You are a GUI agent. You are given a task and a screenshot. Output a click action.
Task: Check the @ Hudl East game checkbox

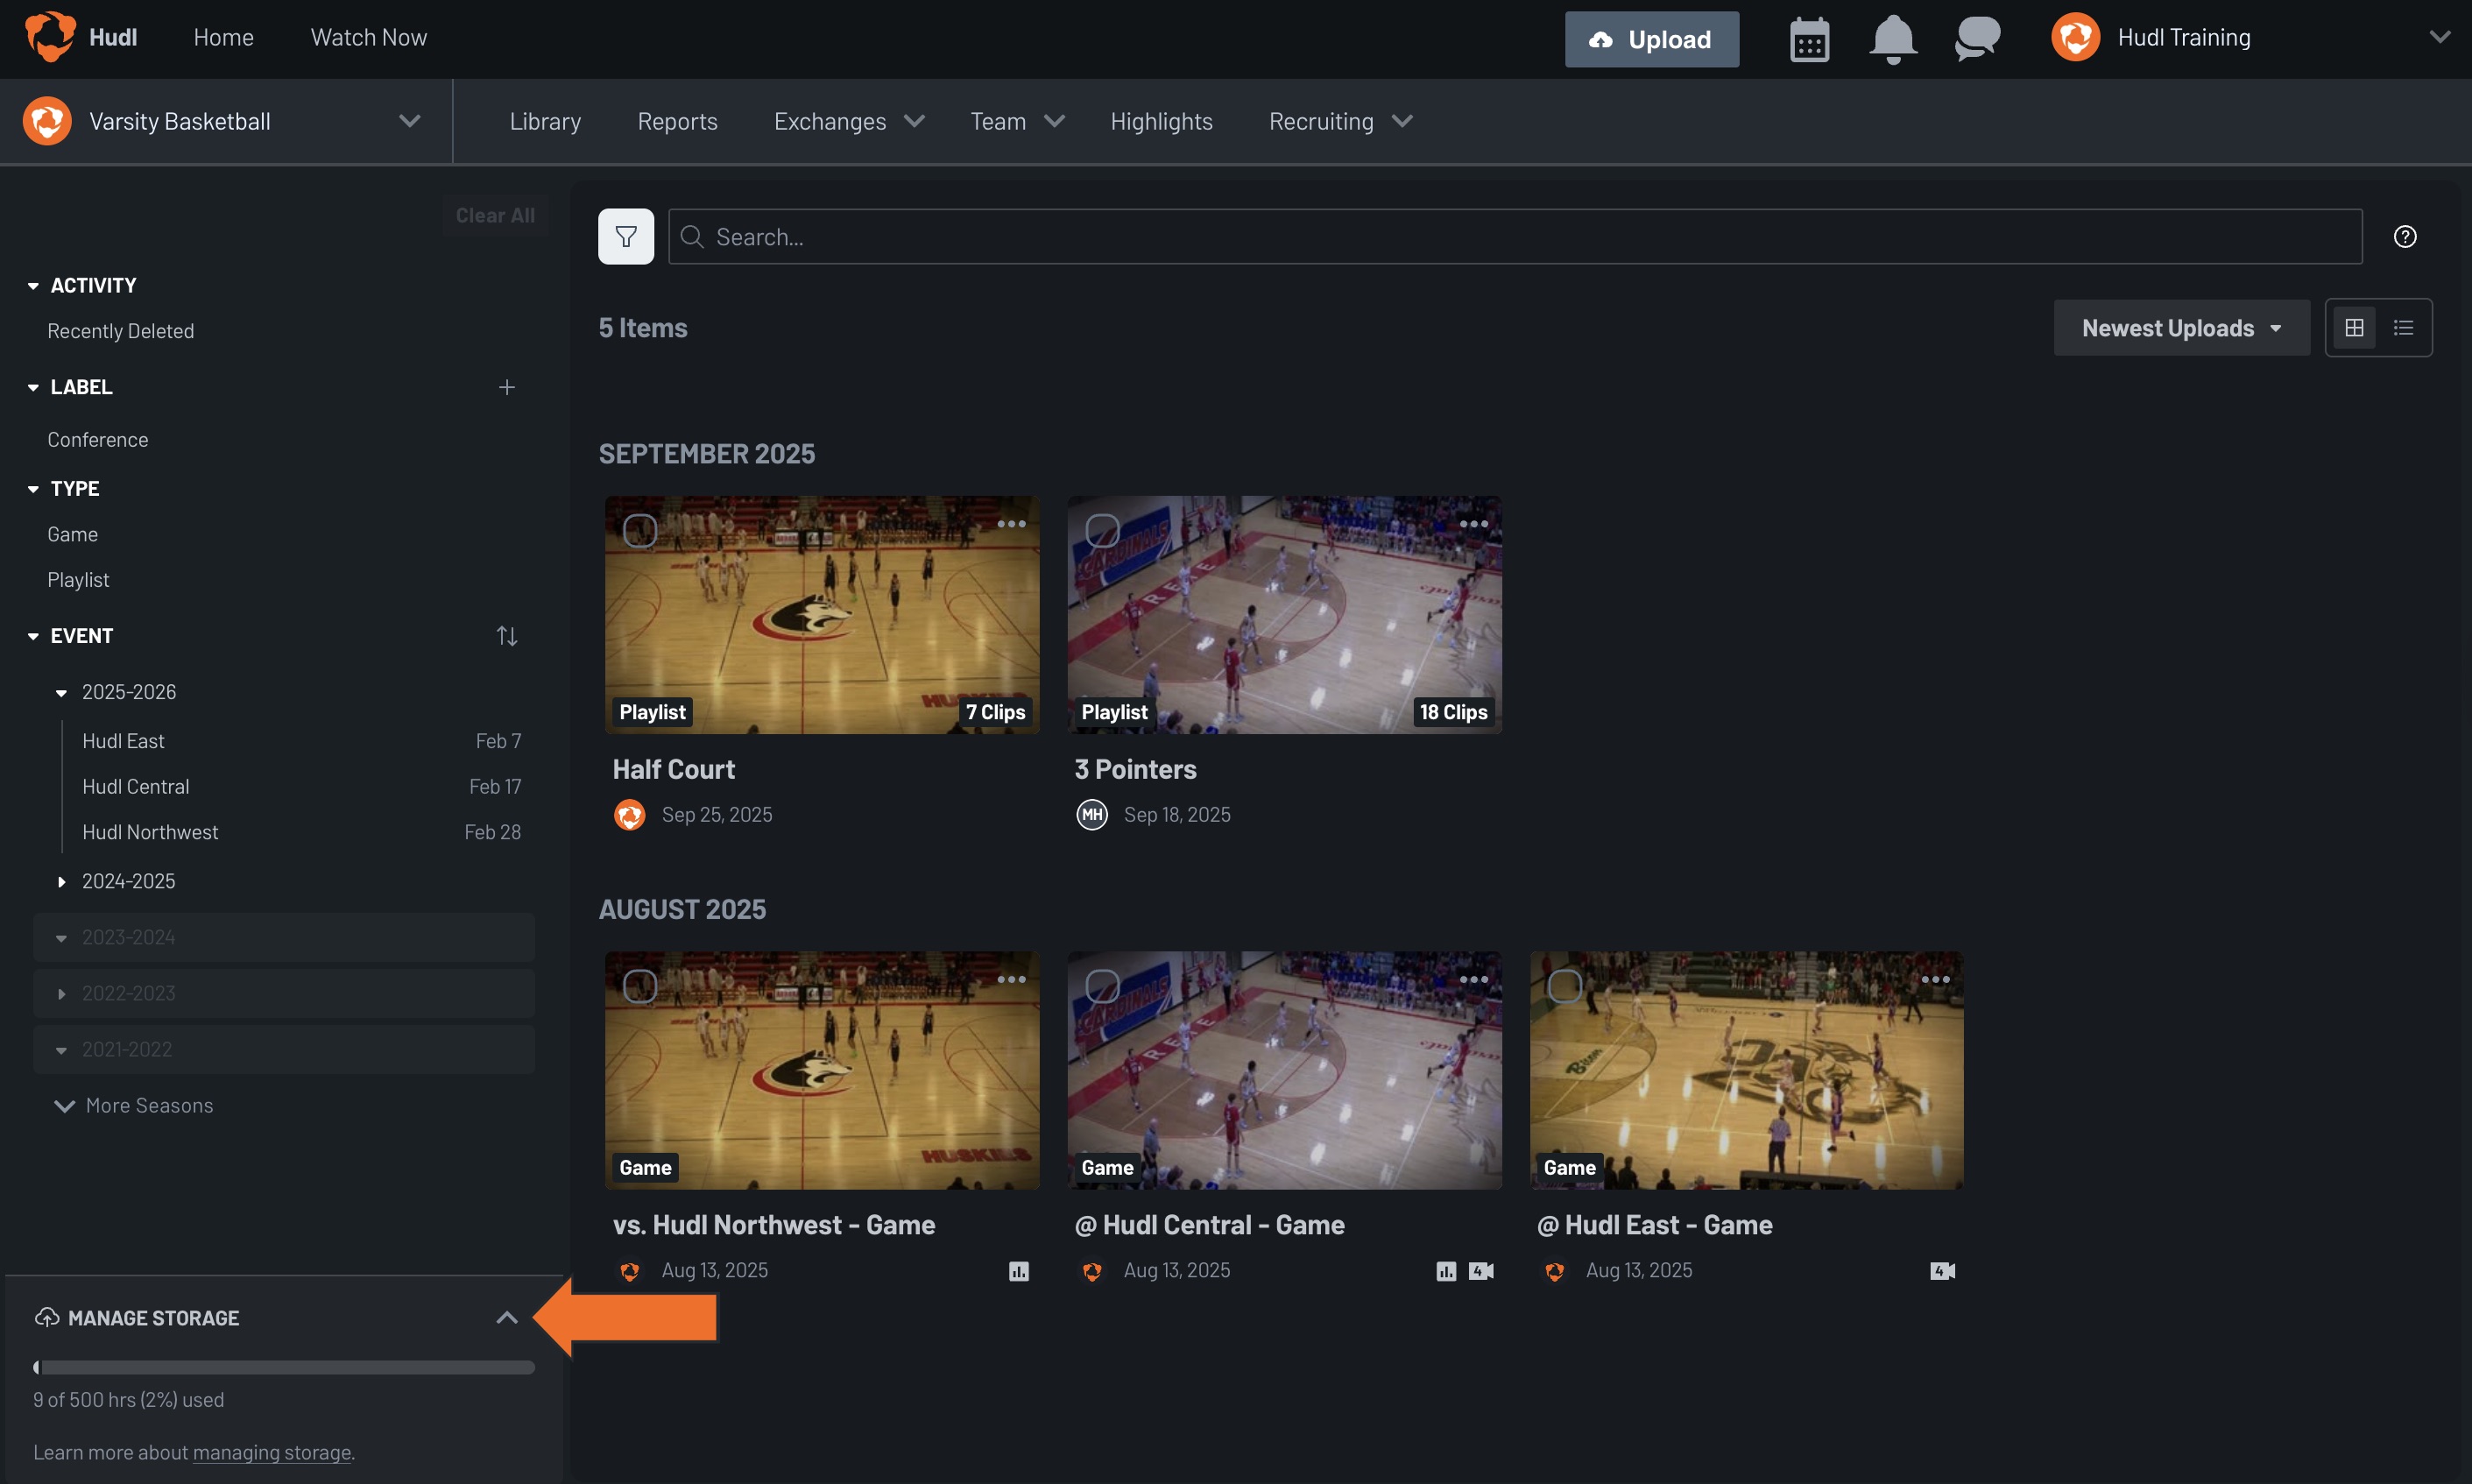[1564, 986]
